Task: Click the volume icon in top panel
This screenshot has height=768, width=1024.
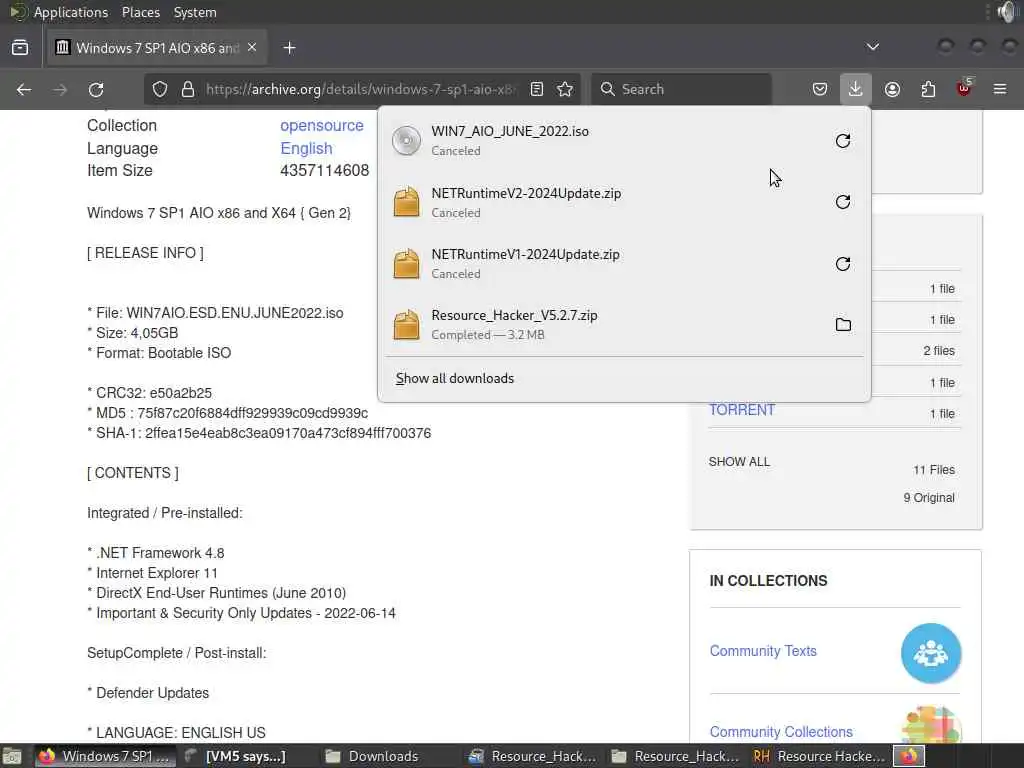Action: (x=1006, y=12)
